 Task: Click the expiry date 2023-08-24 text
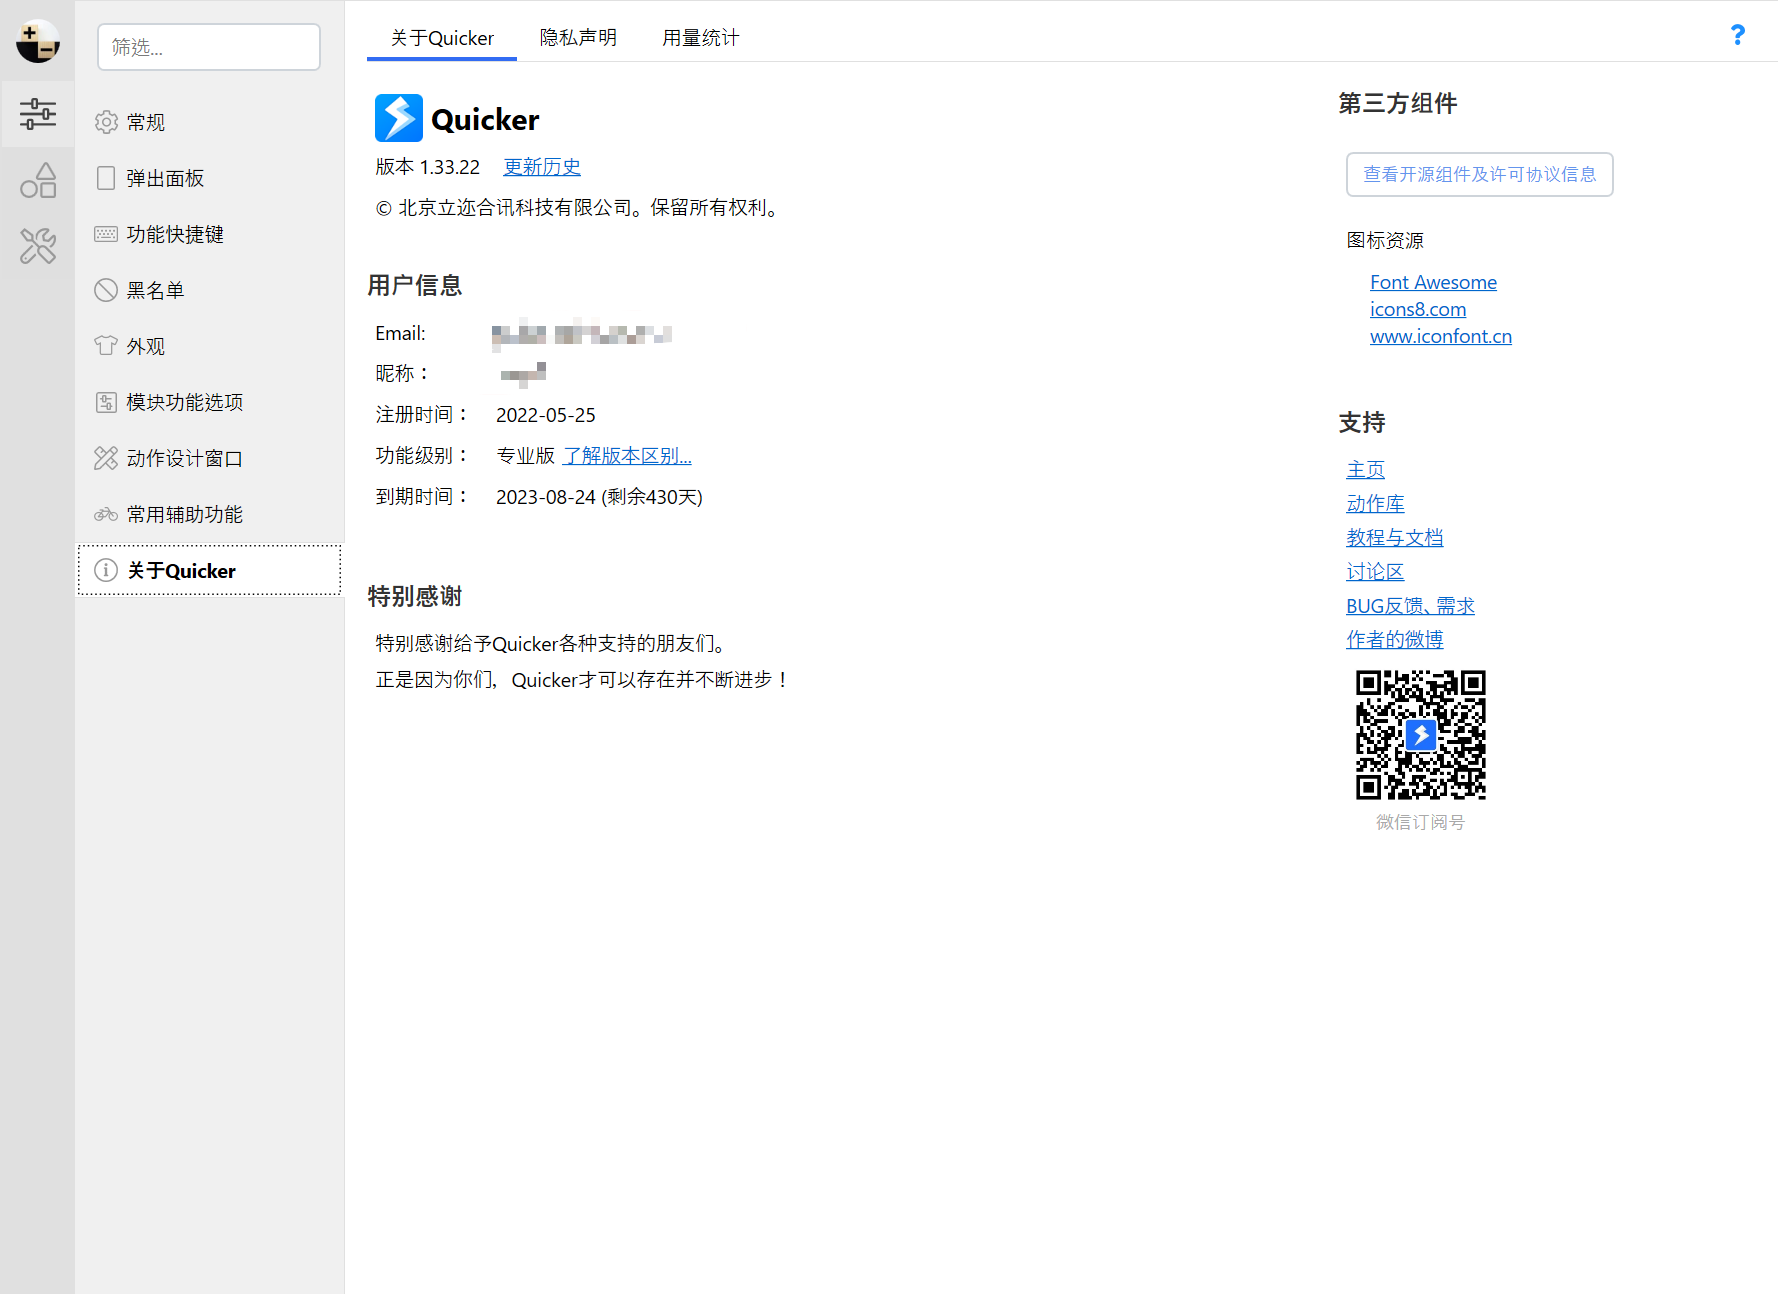pyautogui.click(x=599, y=497)
